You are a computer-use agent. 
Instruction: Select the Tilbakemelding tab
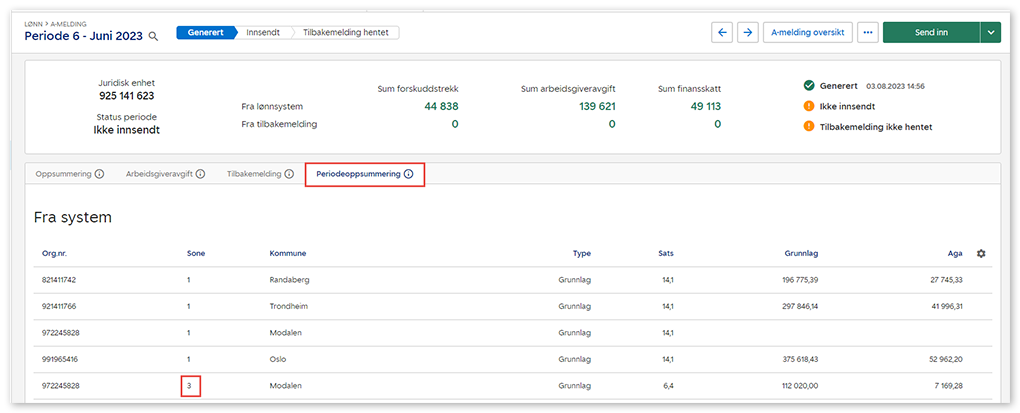(x=254, y=174)
